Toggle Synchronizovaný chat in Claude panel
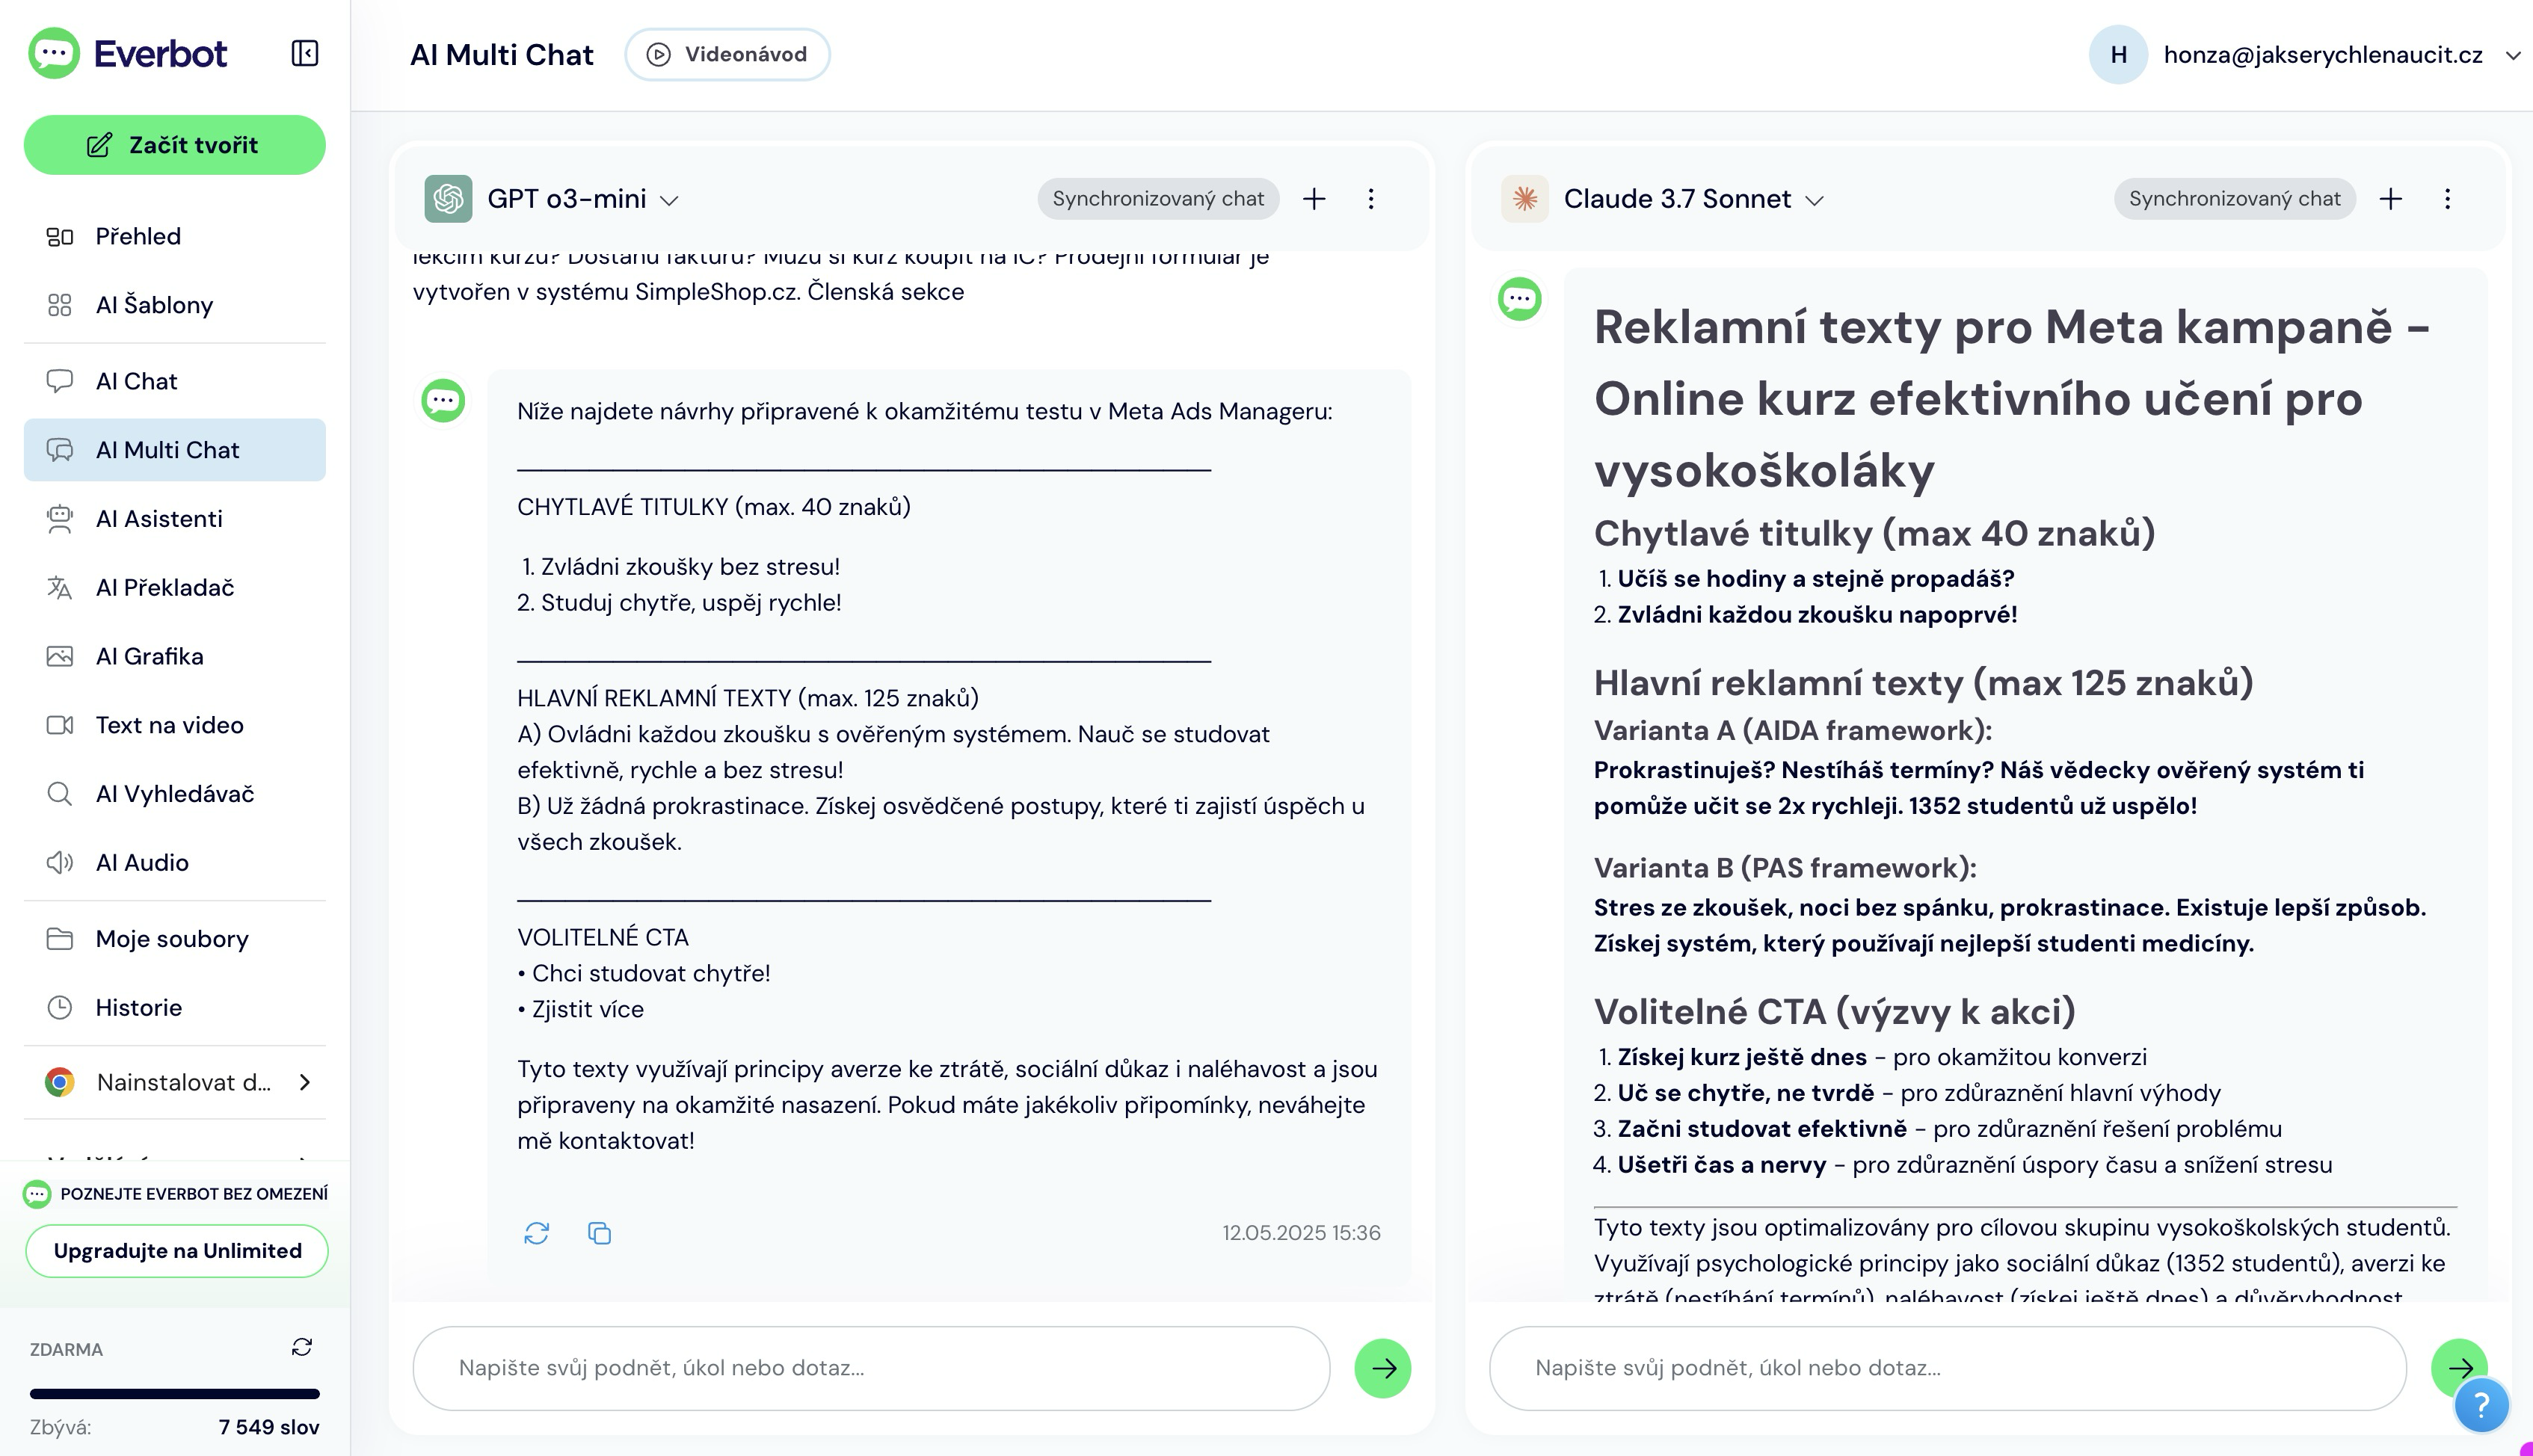This screenshot has width=2533, height=1456. coord(2234,199)
